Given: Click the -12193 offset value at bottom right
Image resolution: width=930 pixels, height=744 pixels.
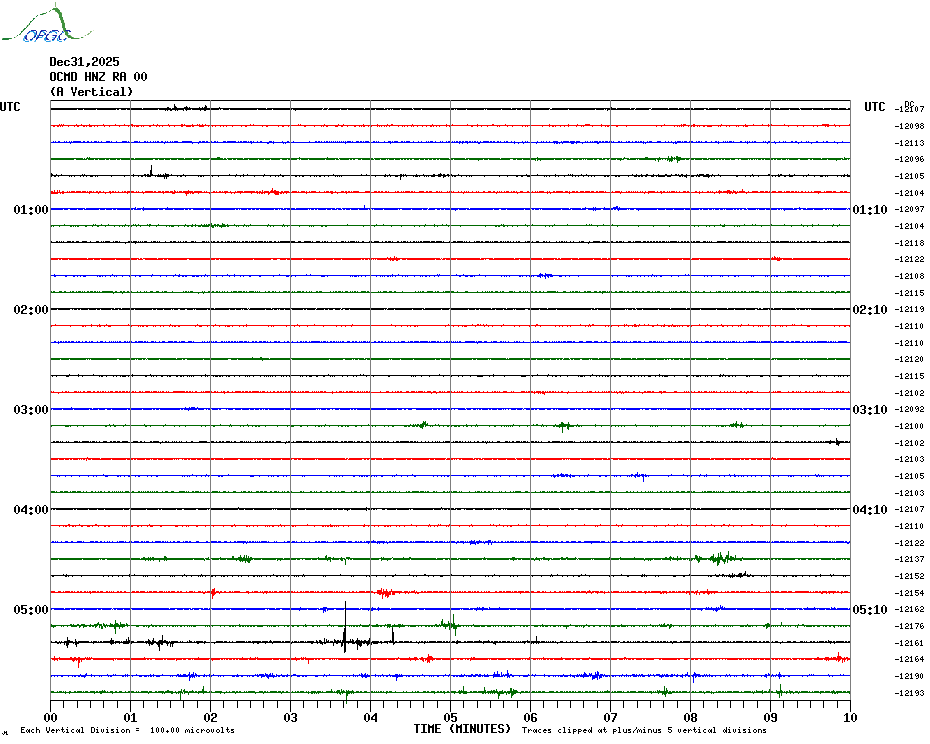Looking at the screenshot, I should (x=910, y=693).
